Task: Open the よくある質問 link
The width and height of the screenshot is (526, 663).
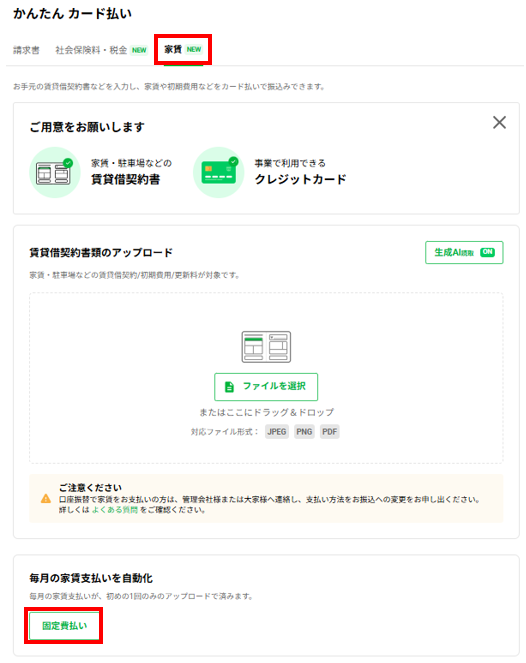Action: (x=115, y=510)
